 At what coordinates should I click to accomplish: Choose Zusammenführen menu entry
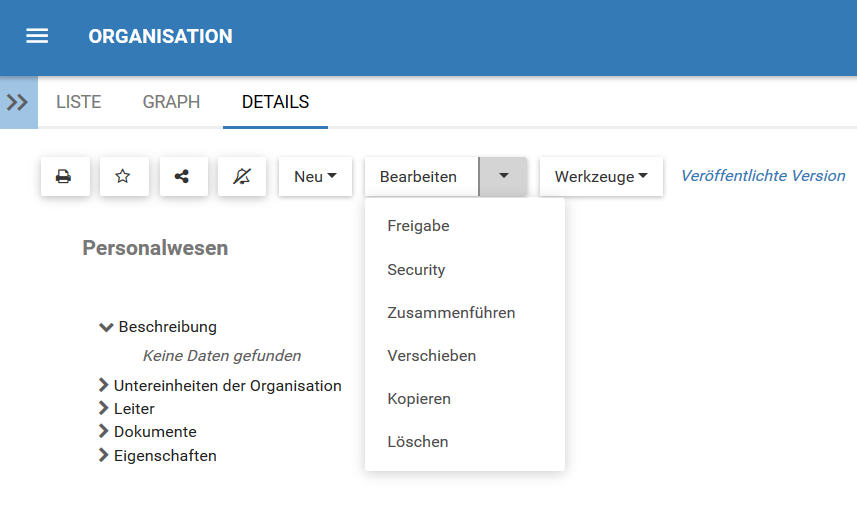point(451,313)
